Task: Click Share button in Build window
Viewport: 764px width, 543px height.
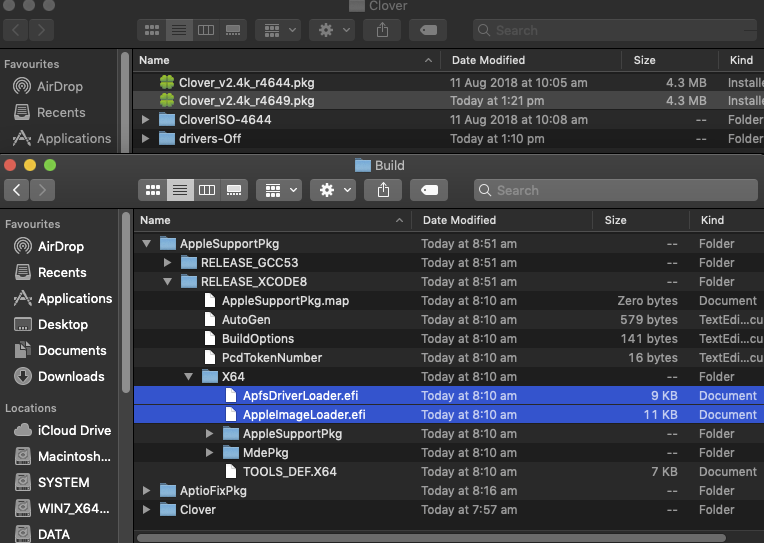Action: [383, 190]
